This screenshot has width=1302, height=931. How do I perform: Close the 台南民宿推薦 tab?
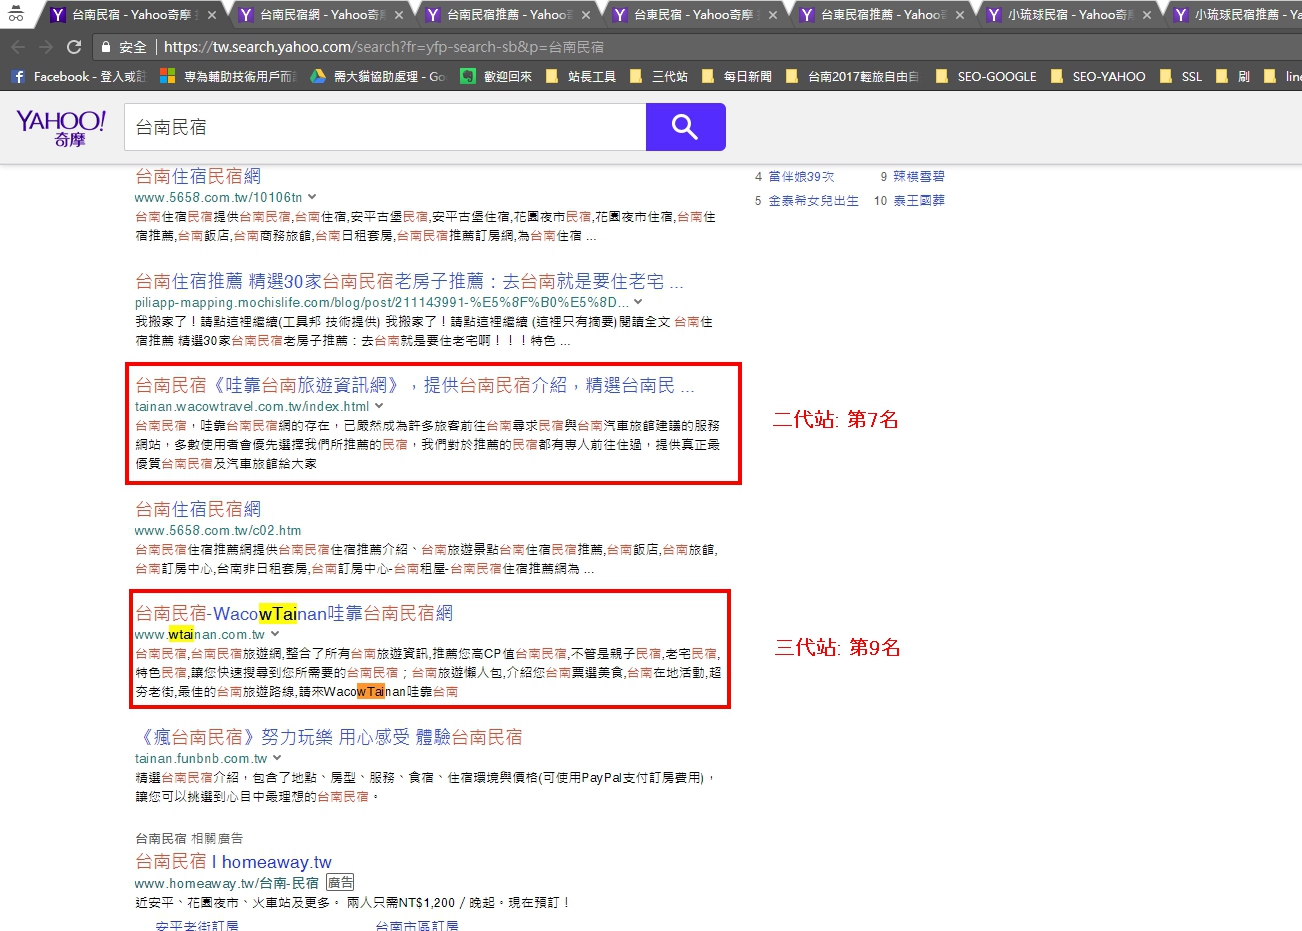586,15
